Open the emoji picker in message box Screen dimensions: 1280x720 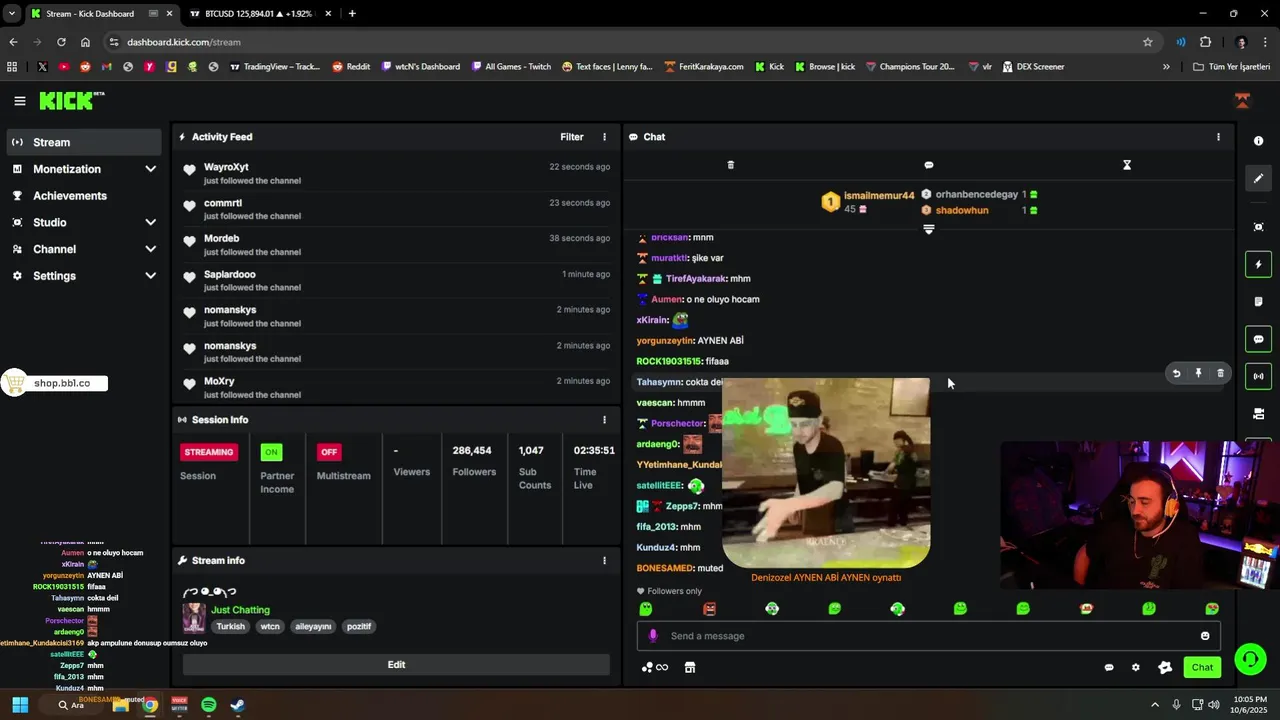coord(1205,636)
